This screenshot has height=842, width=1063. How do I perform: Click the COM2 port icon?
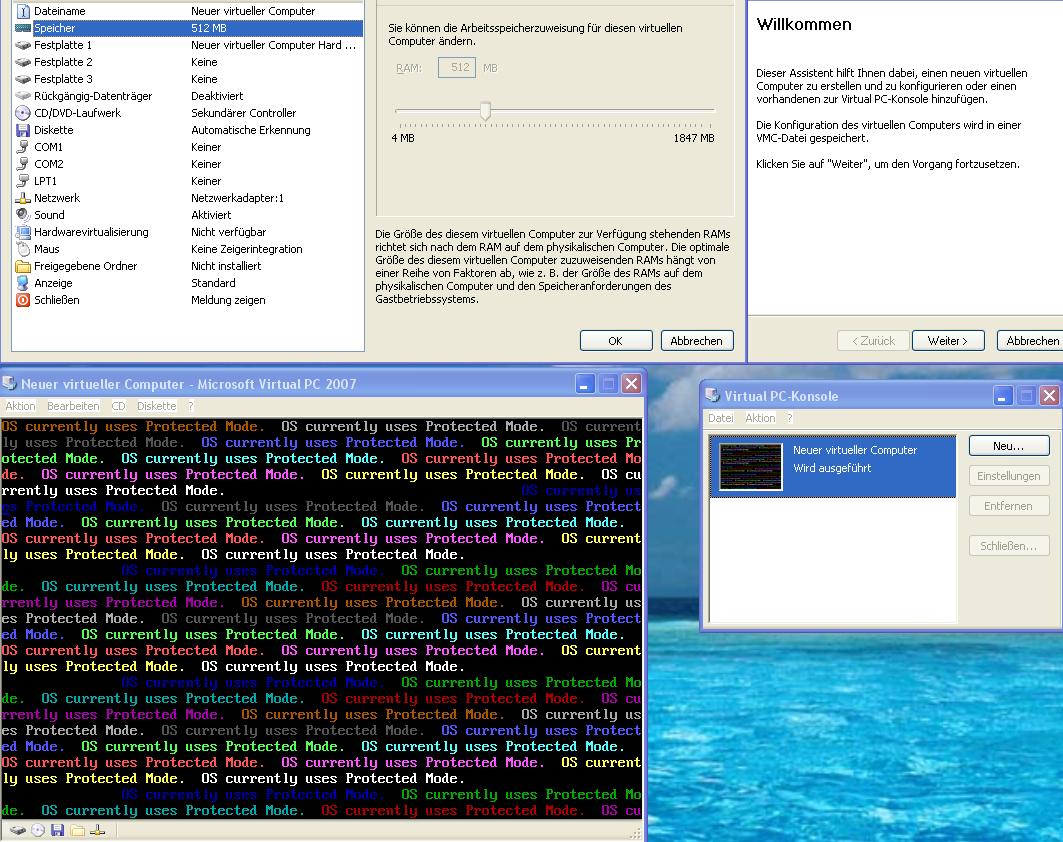pos(23,163)
